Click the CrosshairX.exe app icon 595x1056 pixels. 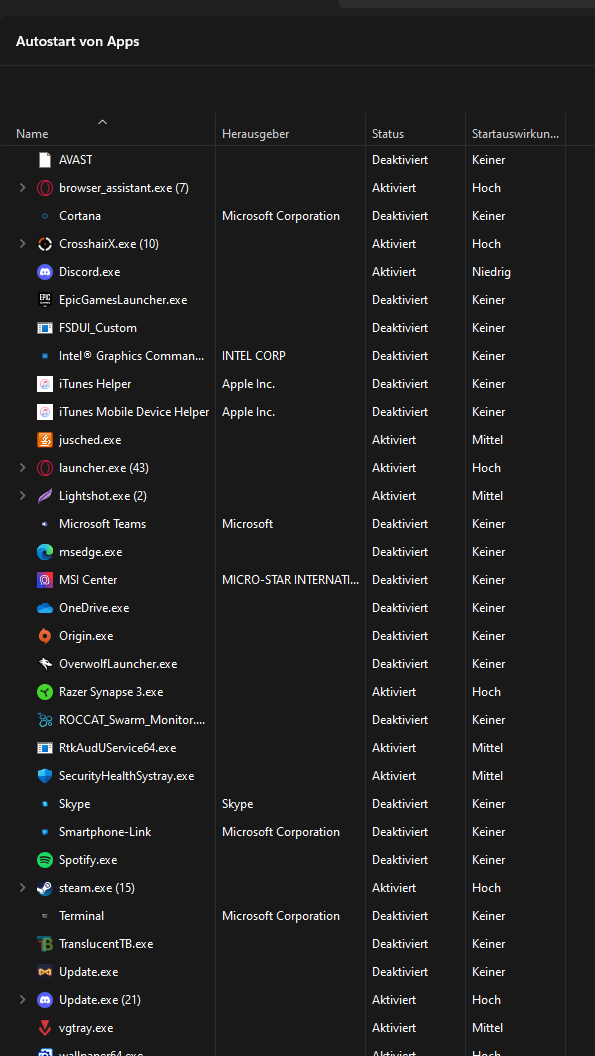pos(44,244)
